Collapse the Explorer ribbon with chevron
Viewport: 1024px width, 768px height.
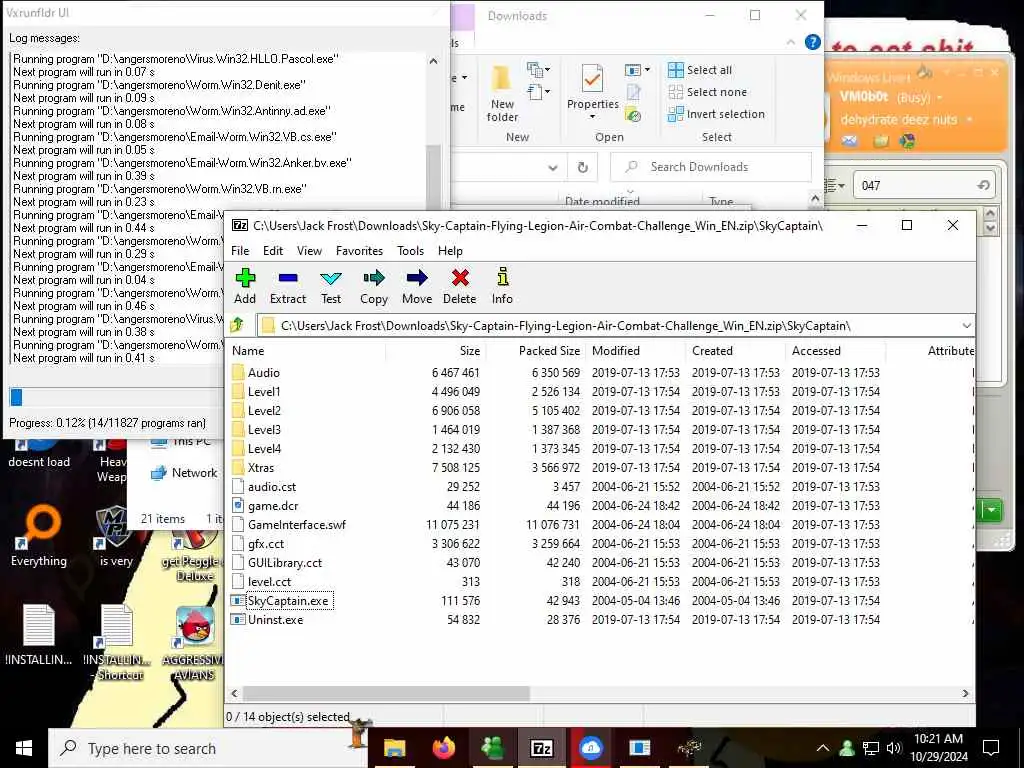(x=791, y=42)
